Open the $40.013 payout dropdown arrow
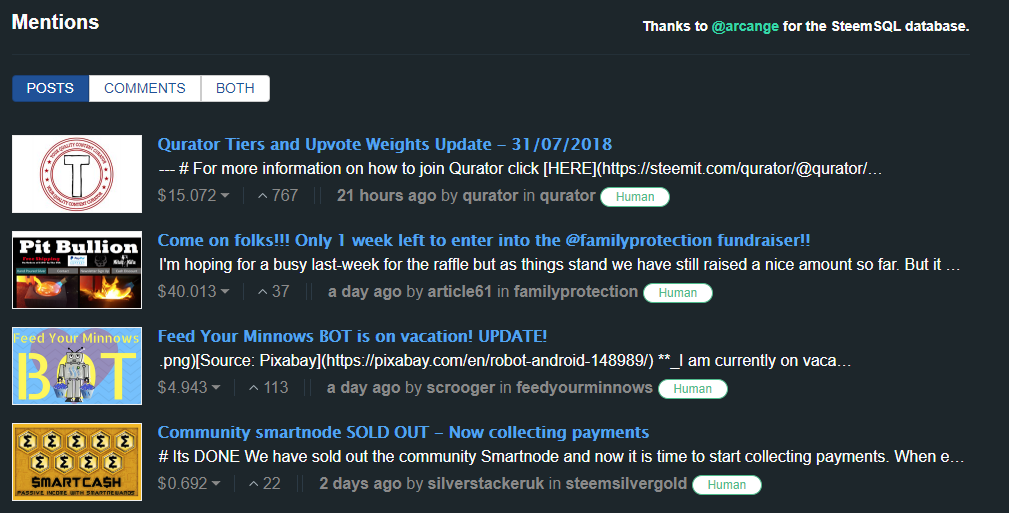1009x513 pixels. [x=225, y=292]
